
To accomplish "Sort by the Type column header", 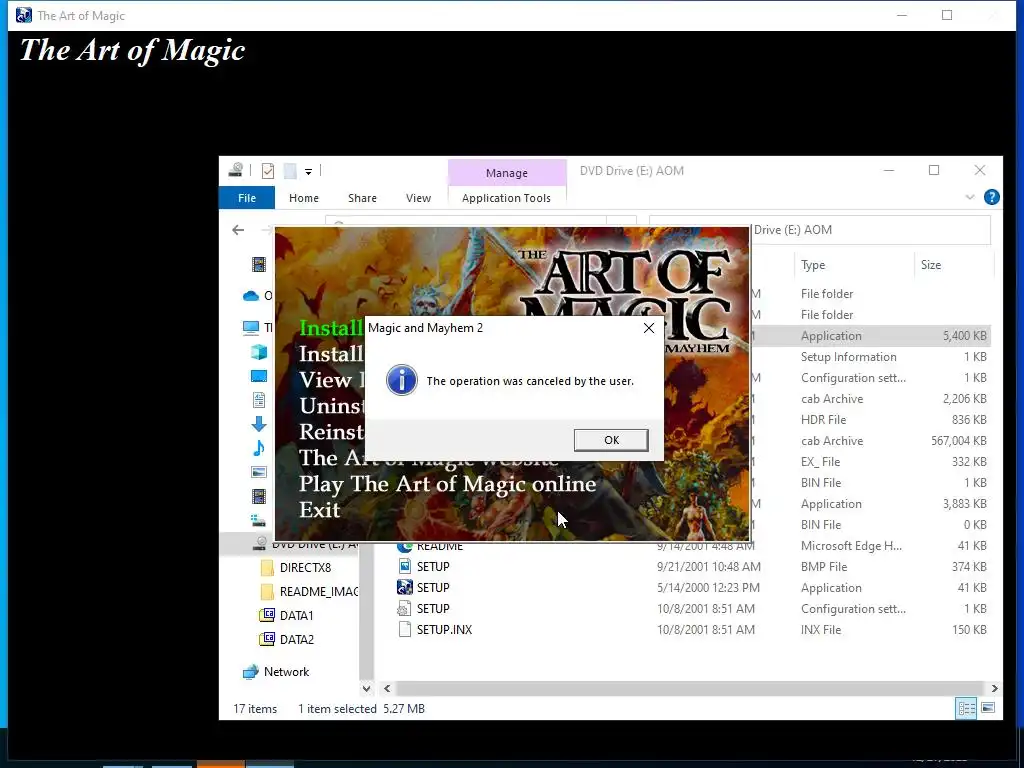I will 813,264.
